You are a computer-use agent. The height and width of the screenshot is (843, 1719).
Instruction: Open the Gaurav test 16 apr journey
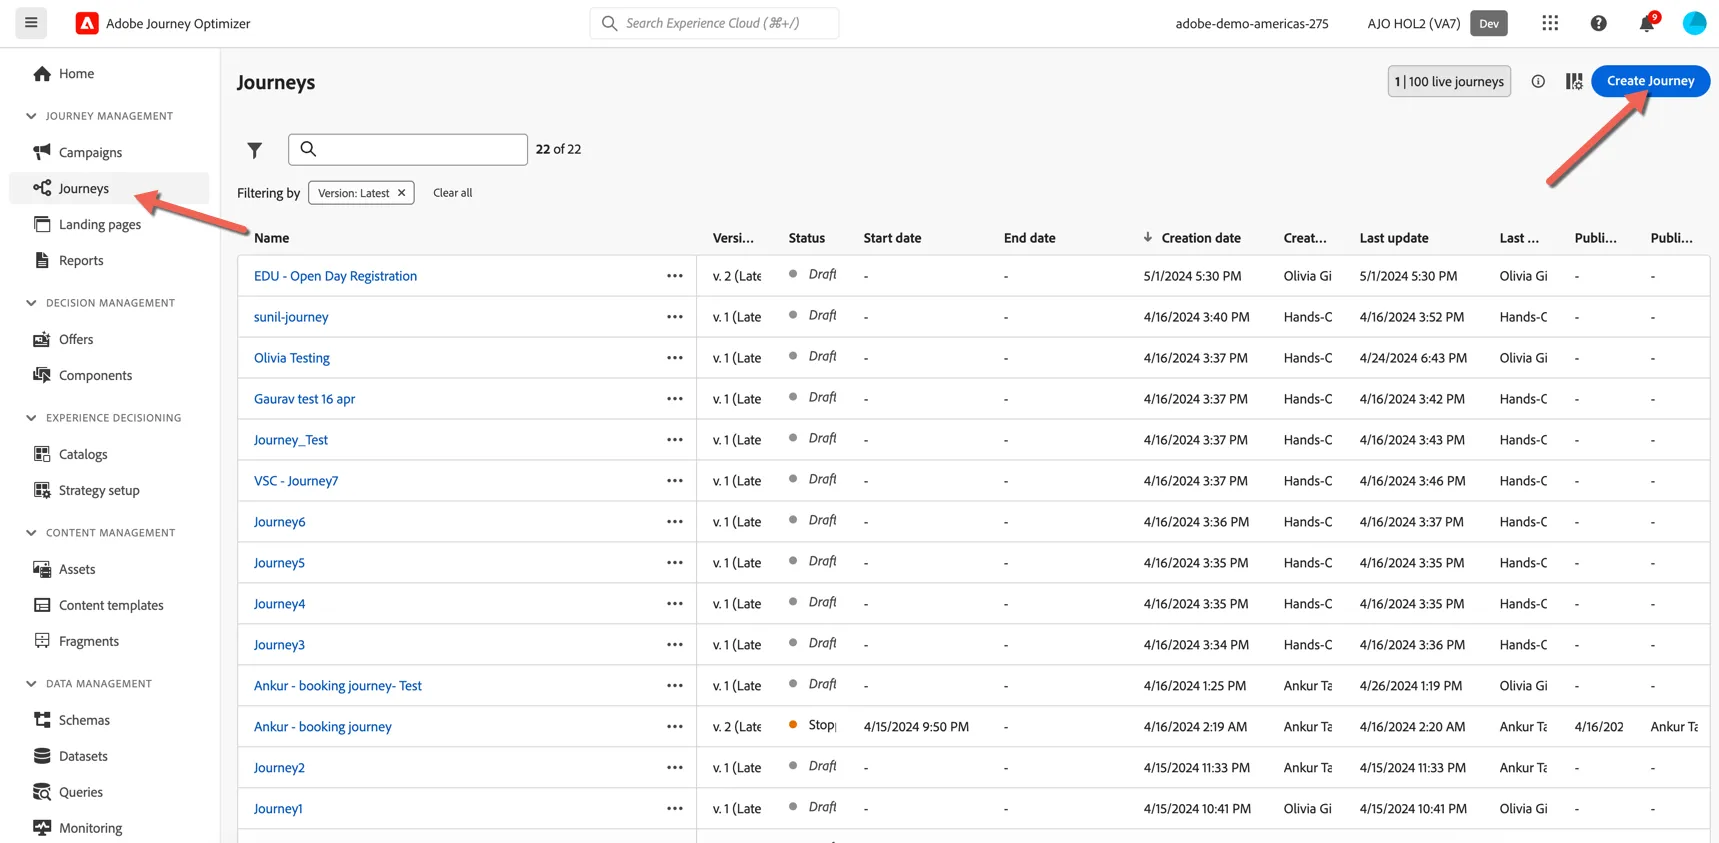click(x=304, y=399)
